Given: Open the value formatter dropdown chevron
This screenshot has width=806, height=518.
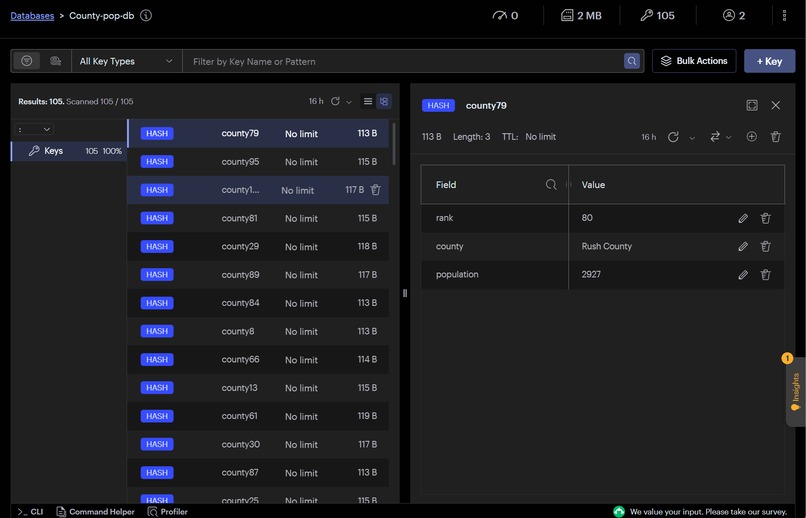Looking at the screenshot, I should click(728, 137).
